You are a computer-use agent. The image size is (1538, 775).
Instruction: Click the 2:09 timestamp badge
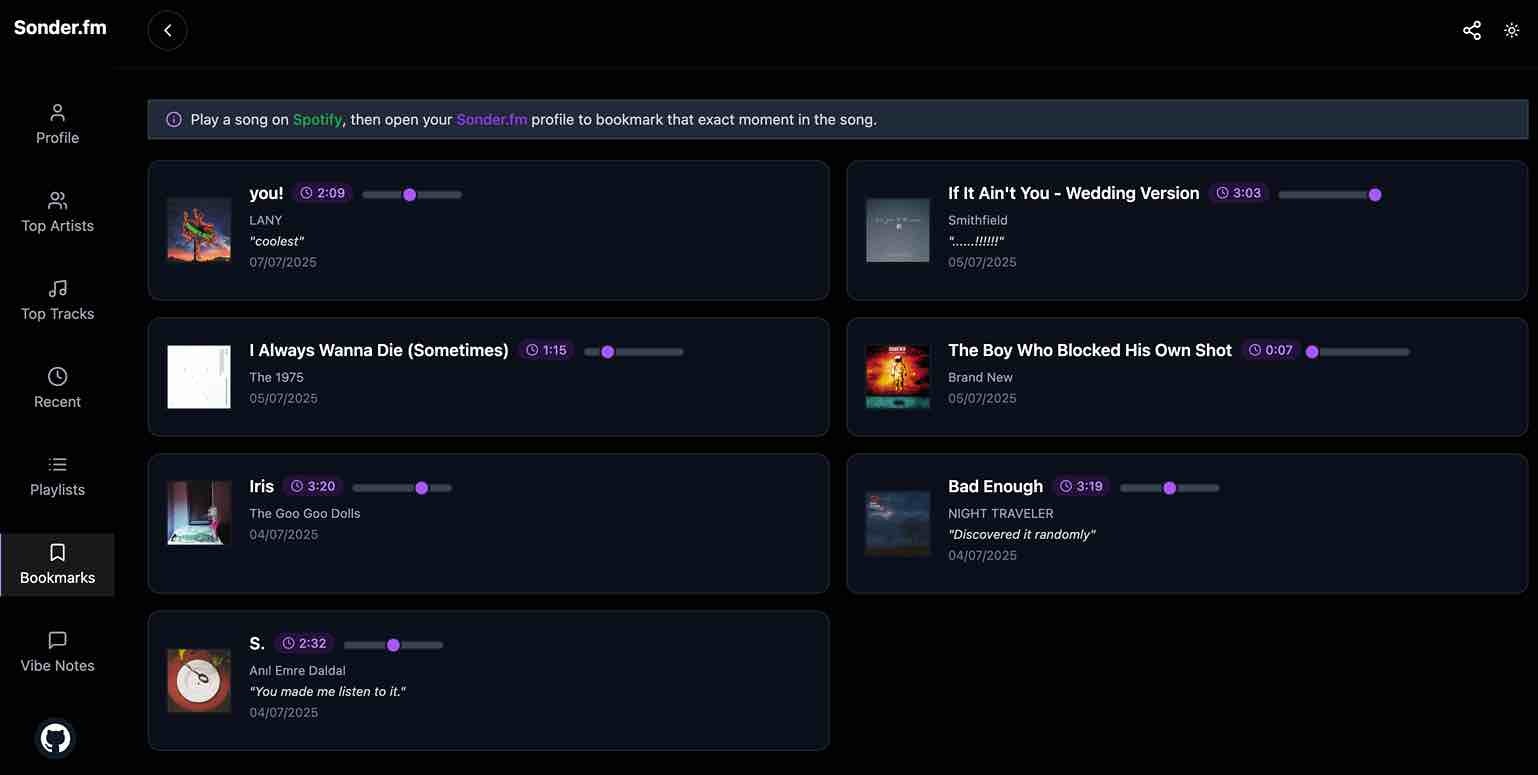[x=322, y=193]
